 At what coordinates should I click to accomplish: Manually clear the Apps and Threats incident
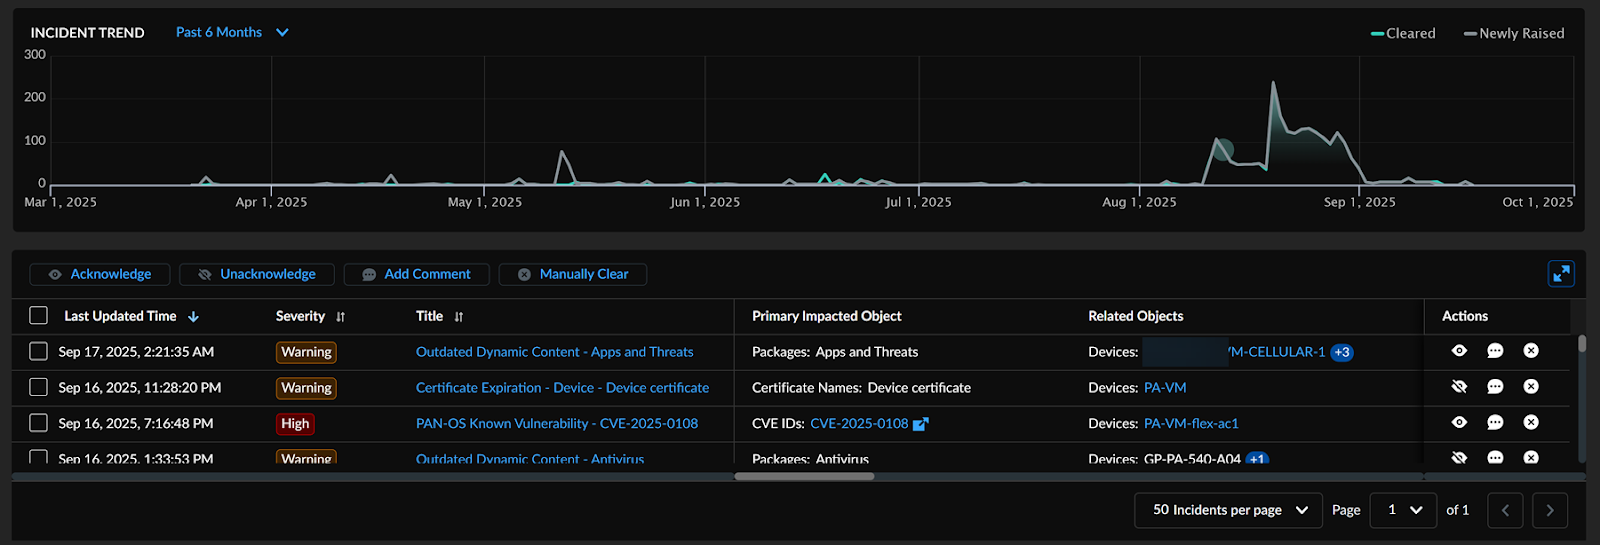click(1531, 351)
